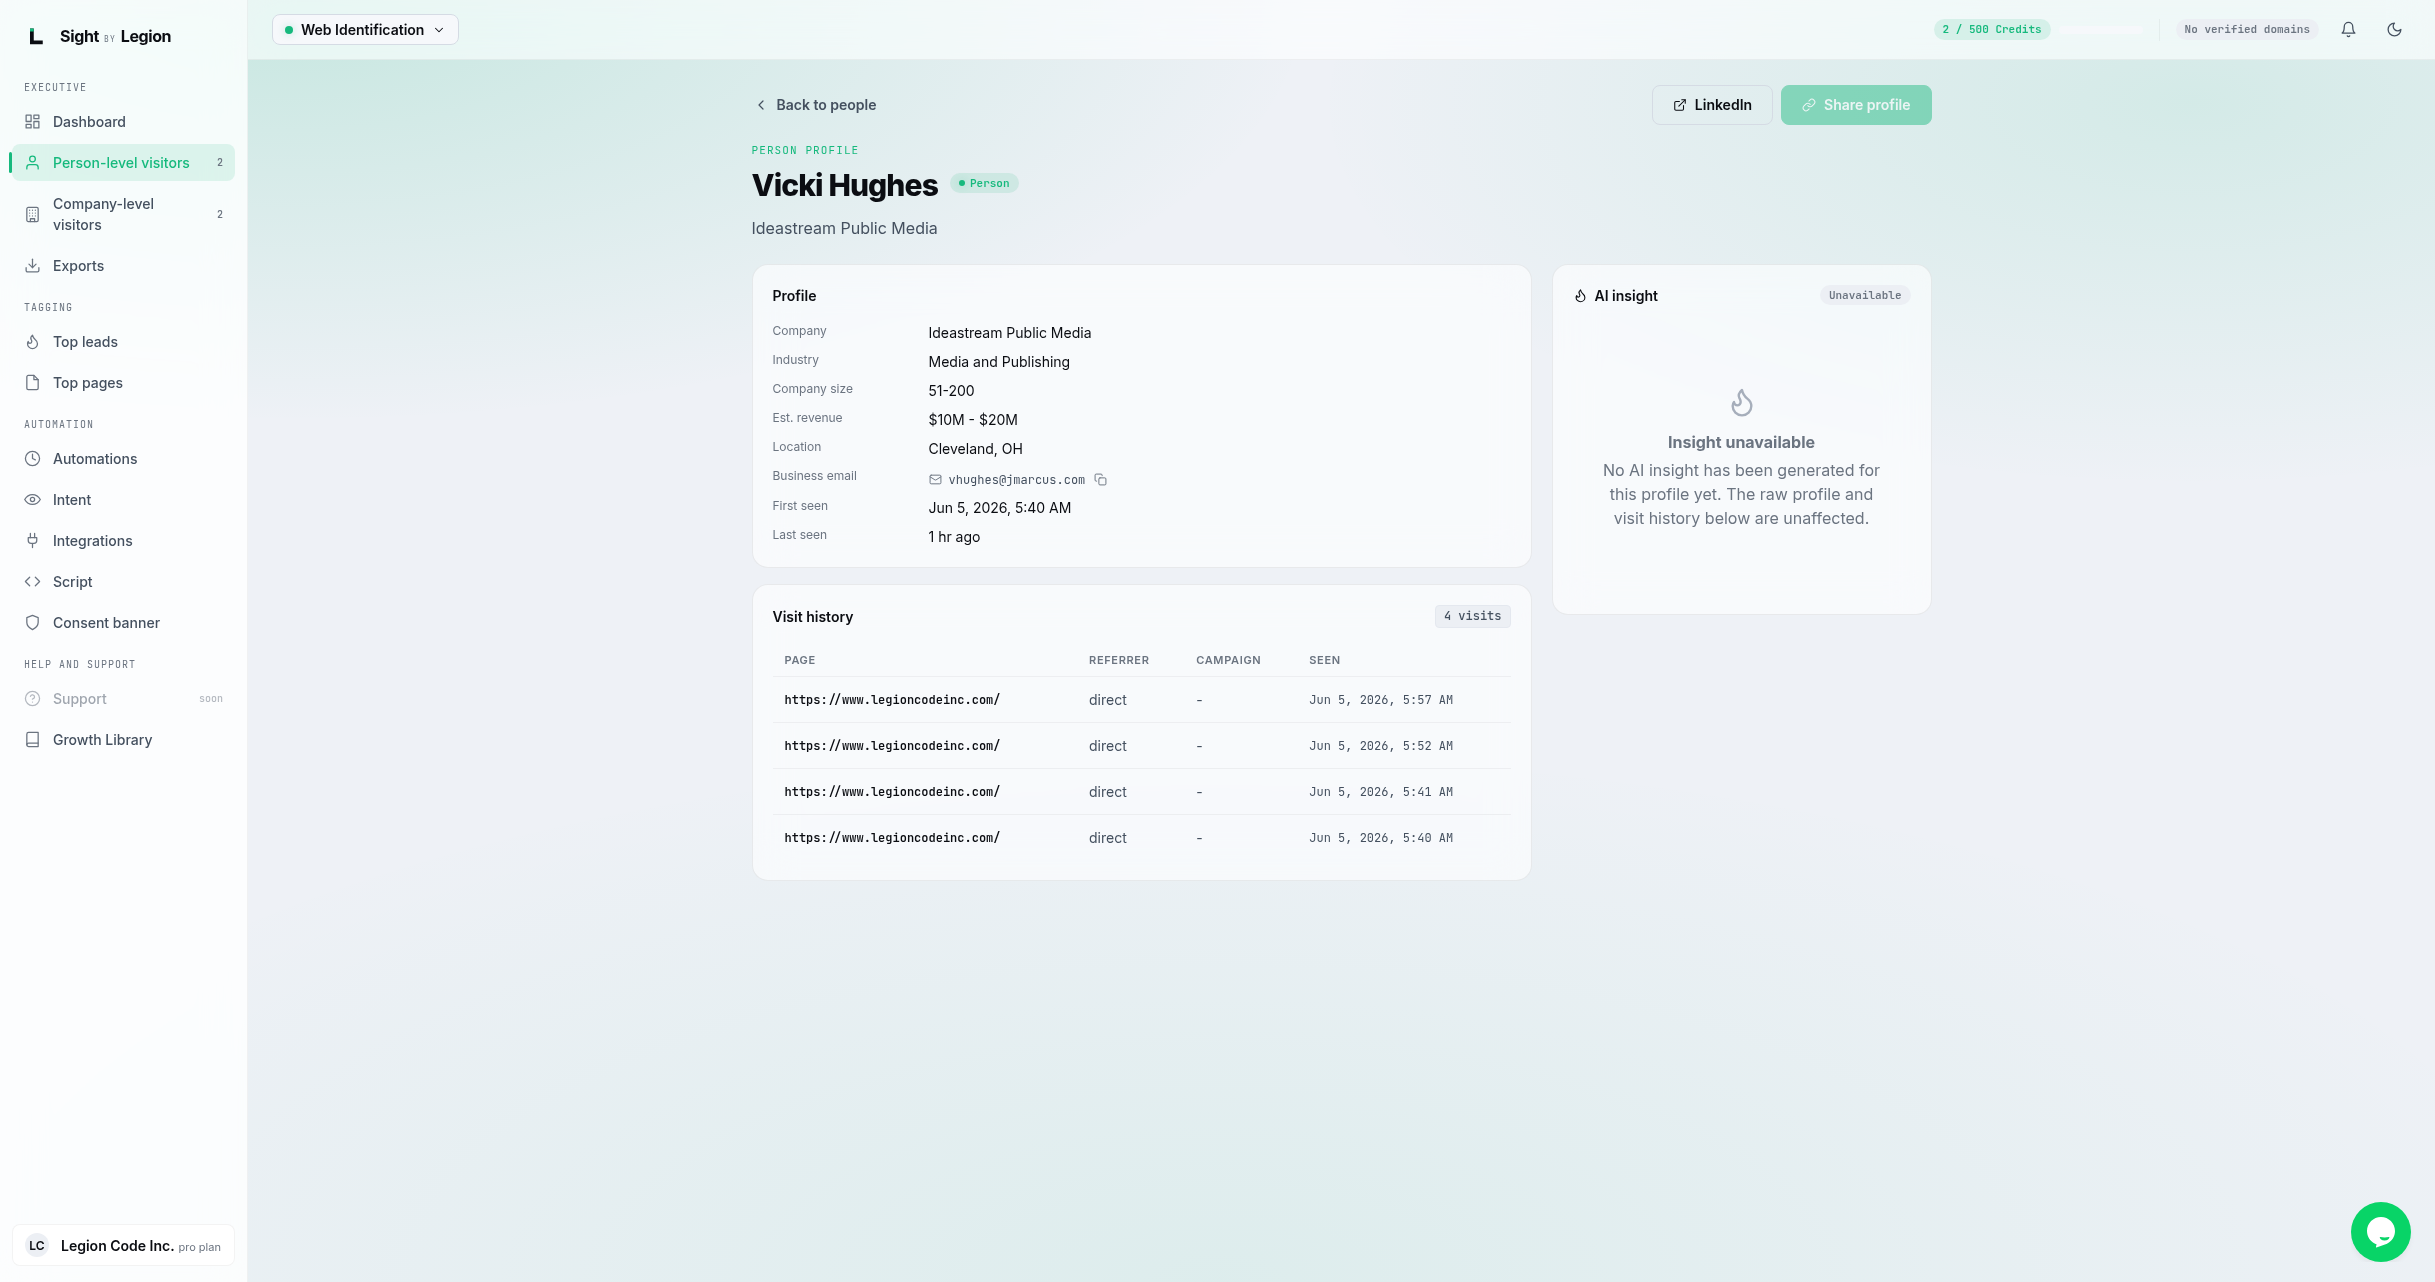Click the Support question mark icon

point(32,699)
